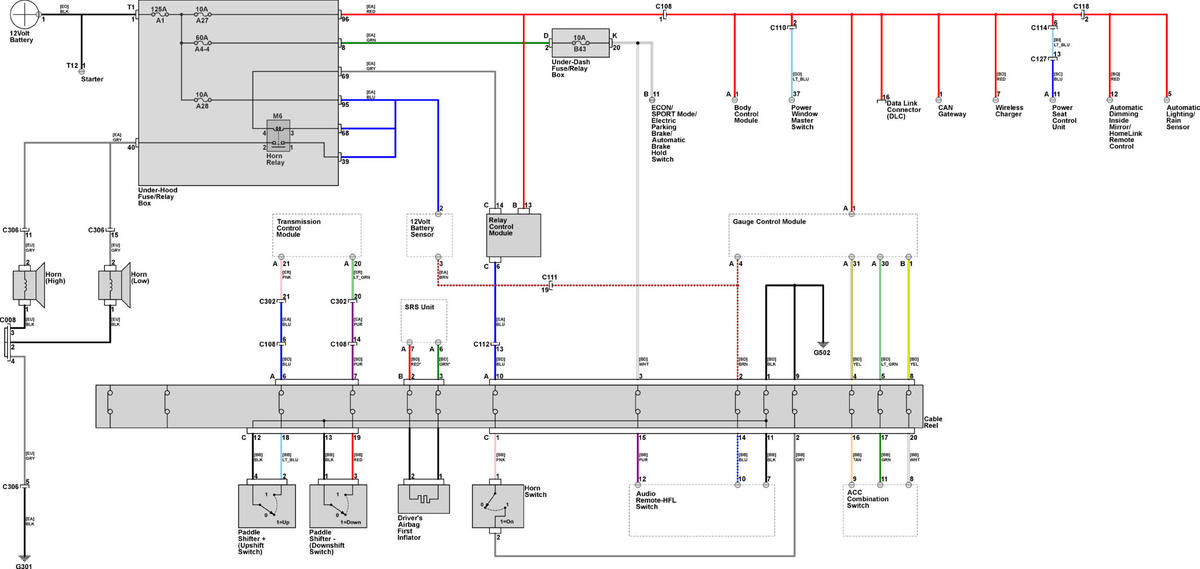Screen dimensions: 1200x569
Task: Click the C110 connector label
Action: [779, 28]
